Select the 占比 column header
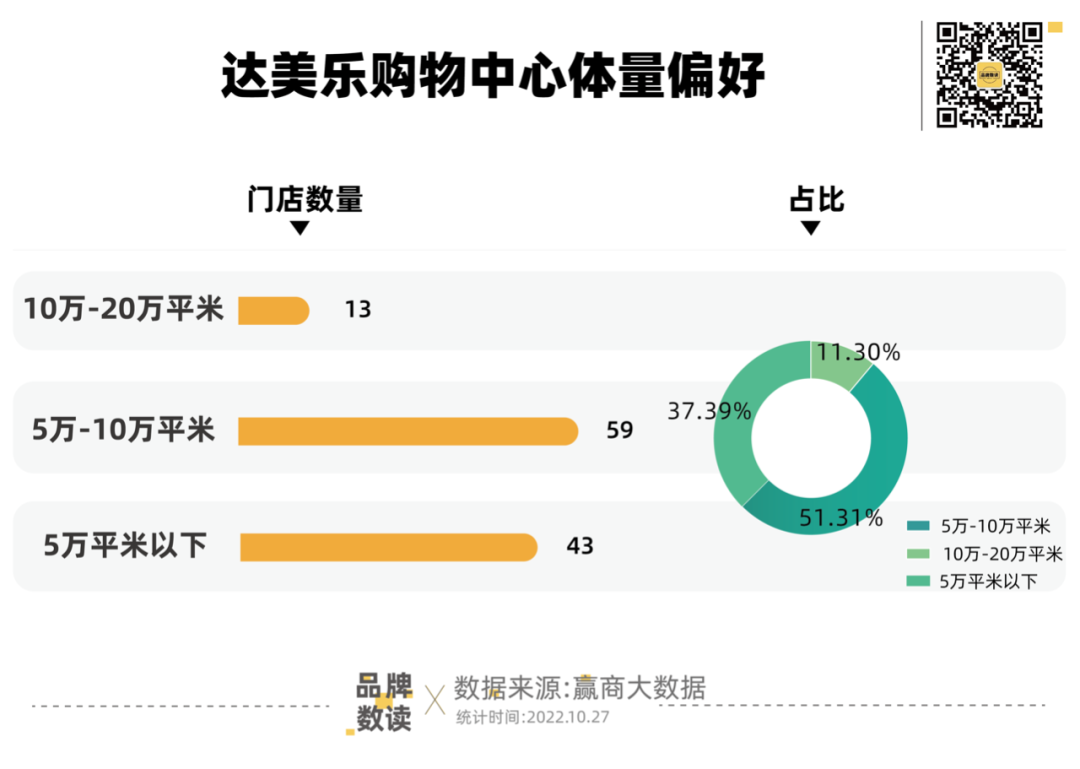This screenshot has height=769, width=1080. pyautogui.click(x=817, y=200)
